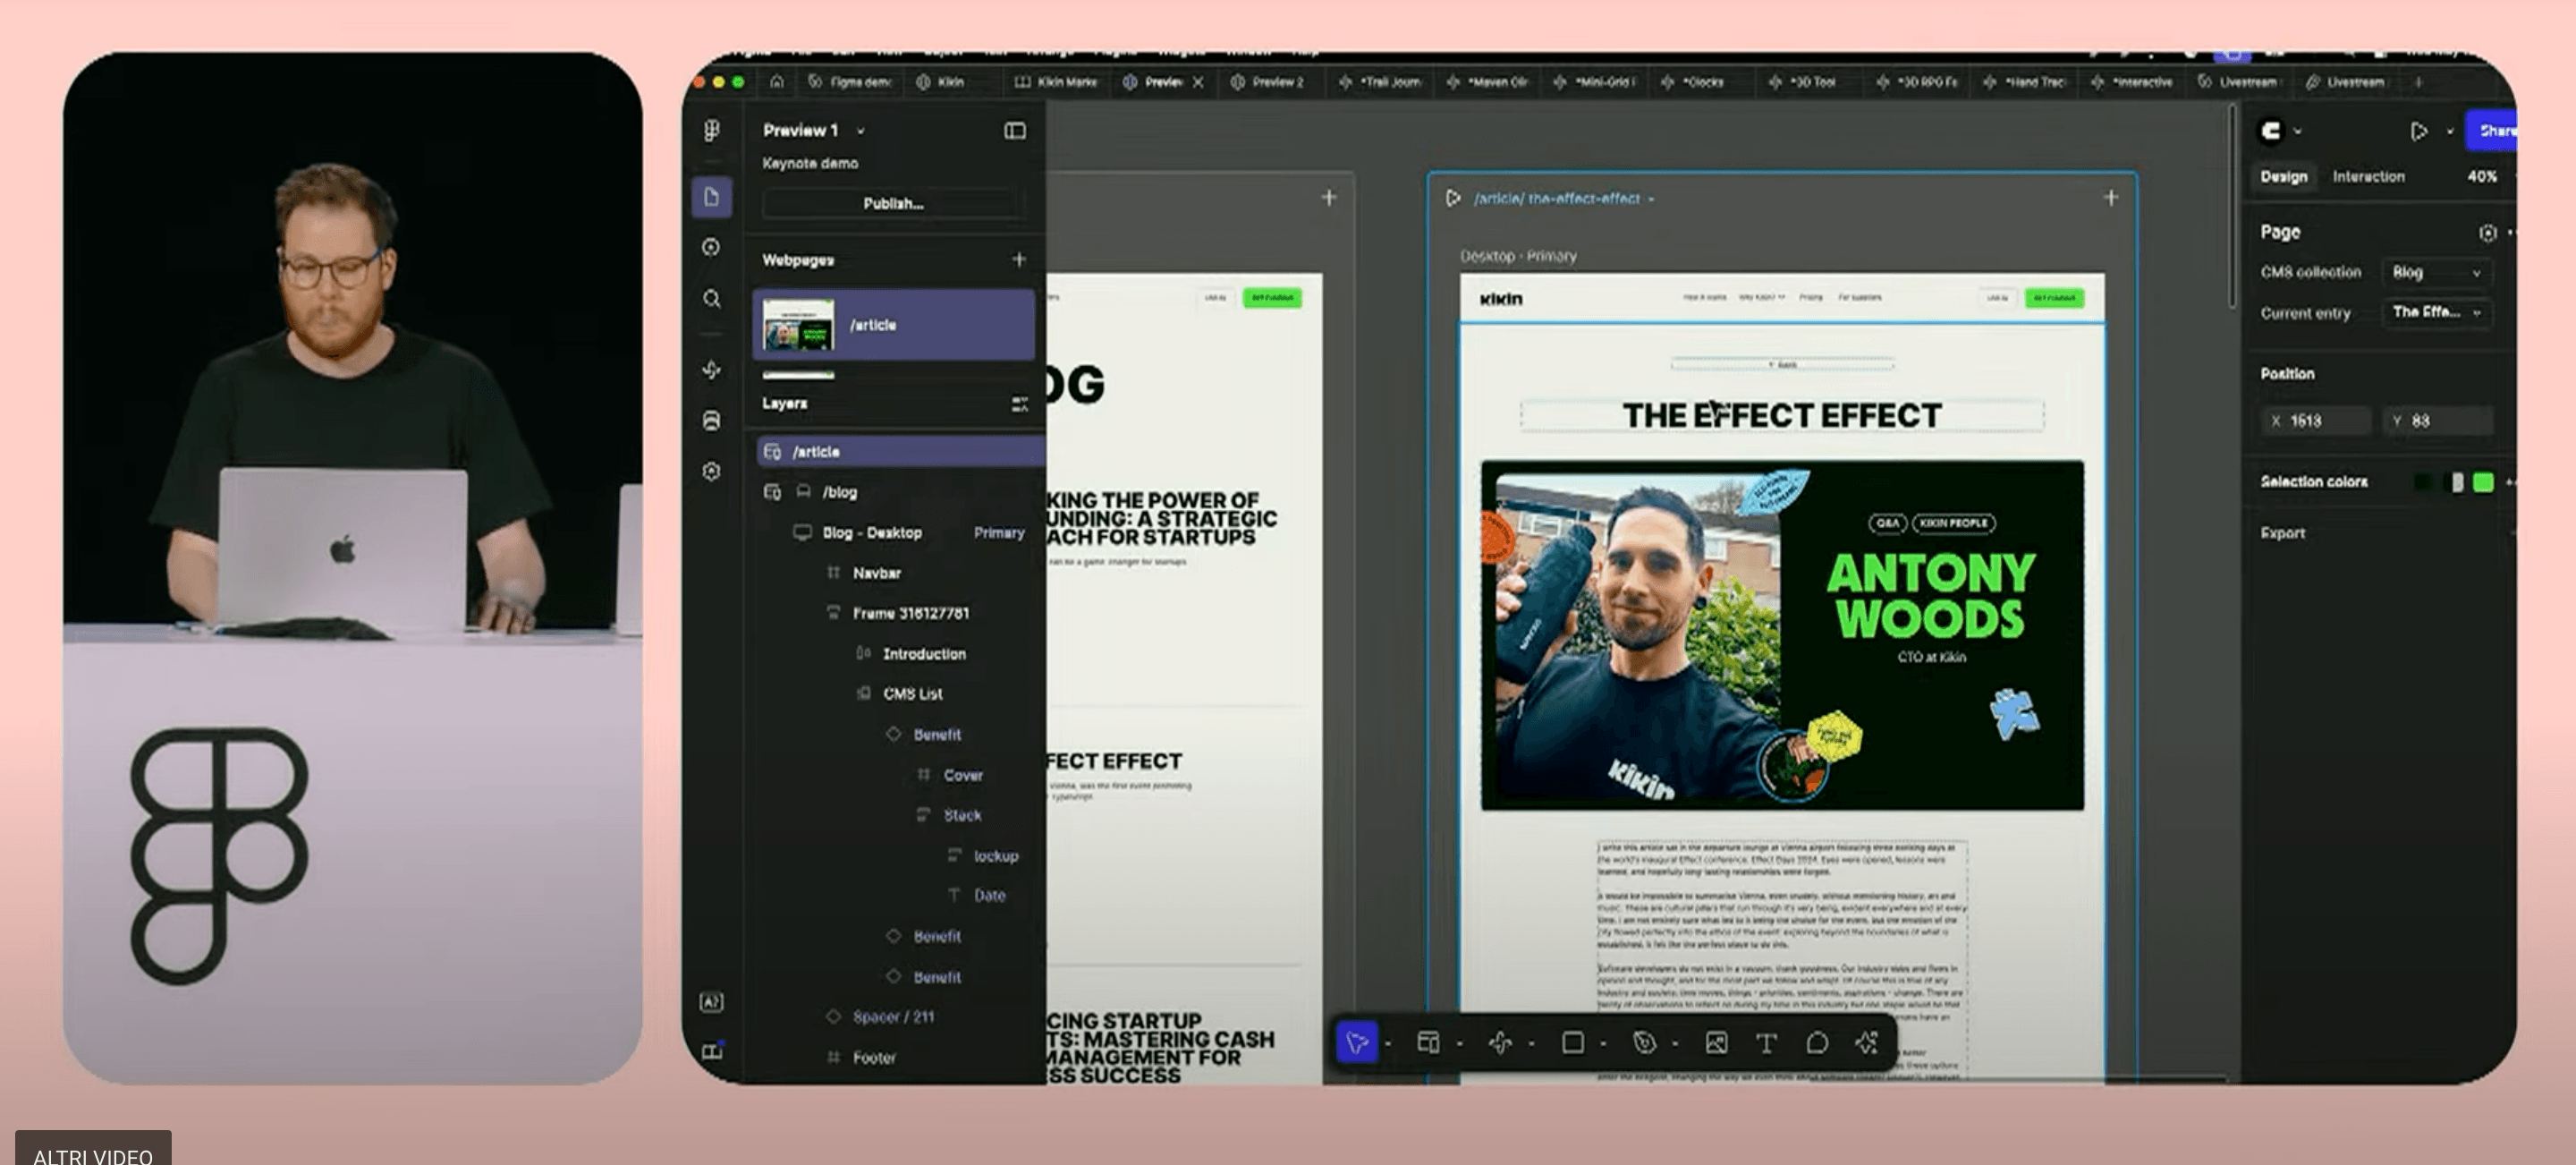
Task: Choose the image insert tool
Action: pyautogui.click(x=1716, y=1043)
